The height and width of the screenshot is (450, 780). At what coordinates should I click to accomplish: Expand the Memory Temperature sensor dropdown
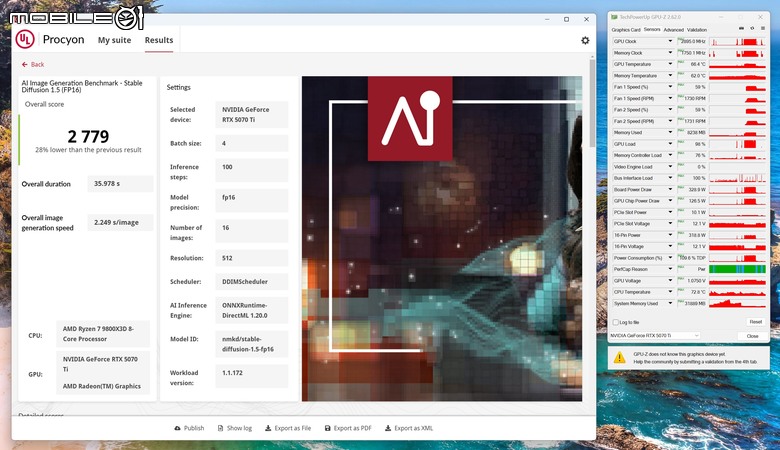pos(670,76)
